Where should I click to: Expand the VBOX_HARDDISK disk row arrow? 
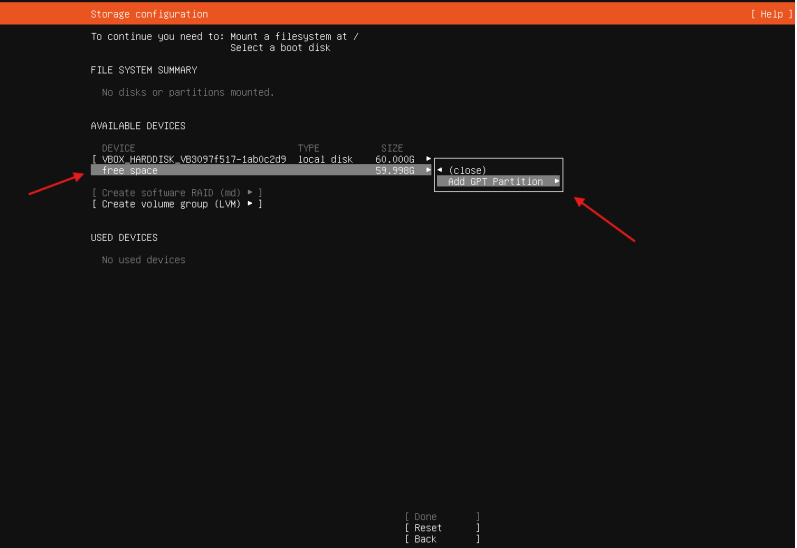coord(428,159)
